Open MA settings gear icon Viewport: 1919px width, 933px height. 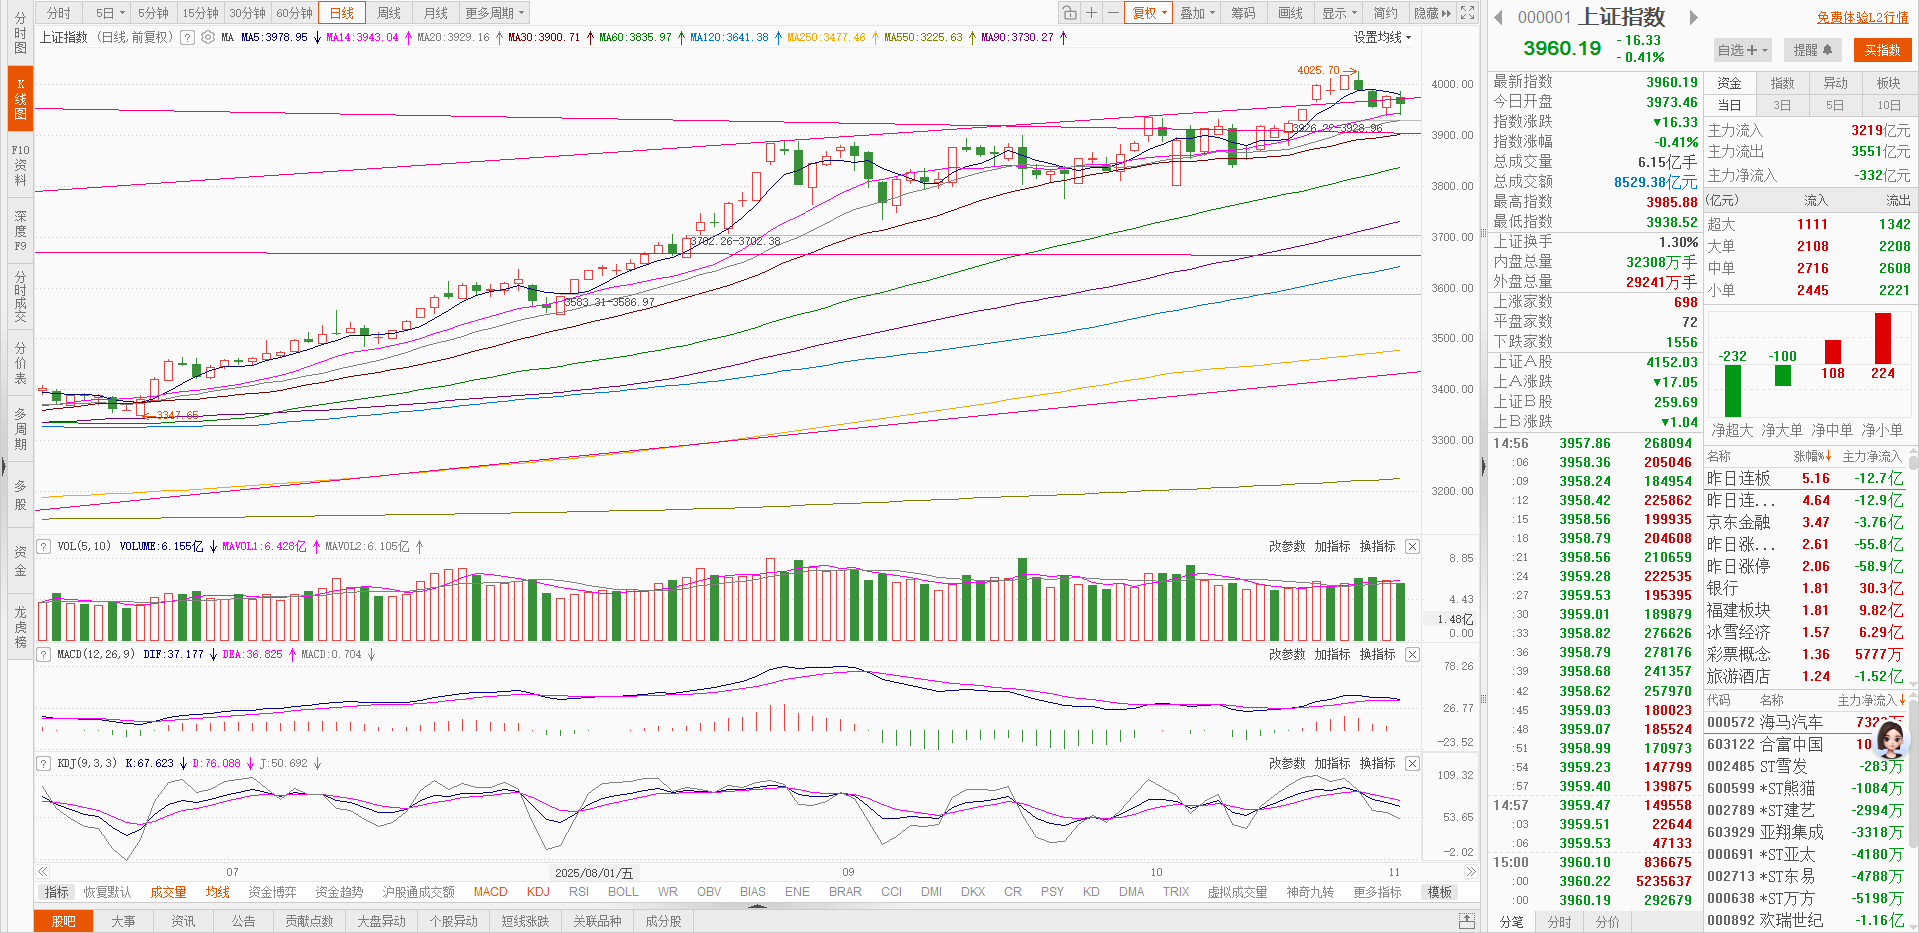click(208, 37)
